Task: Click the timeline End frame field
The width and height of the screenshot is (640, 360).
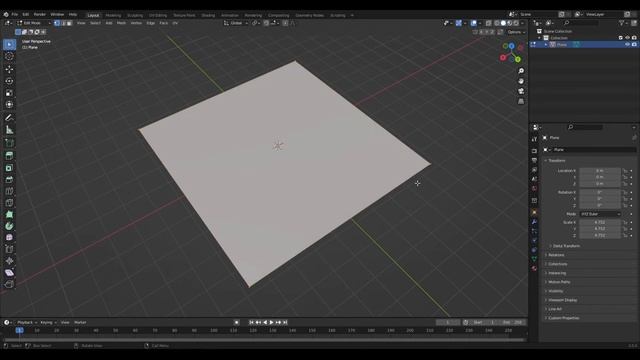Action: [x=513, y=322]
